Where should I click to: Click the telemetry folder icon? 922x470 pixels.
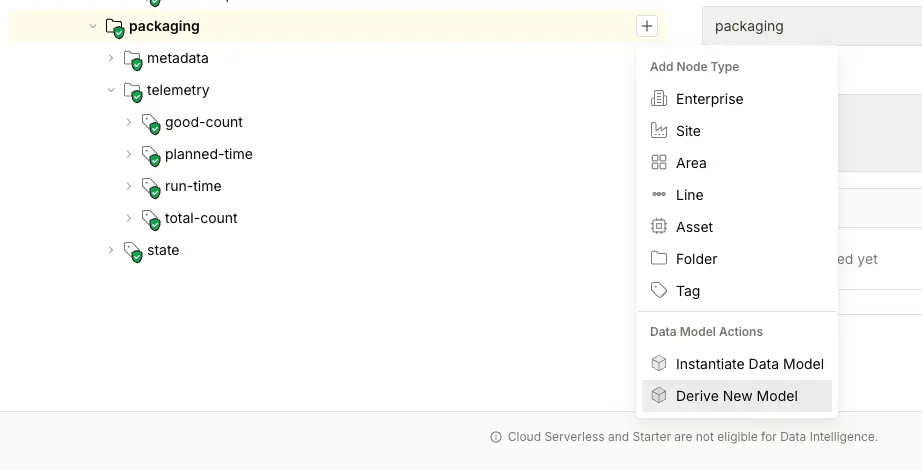pos(133,91)
